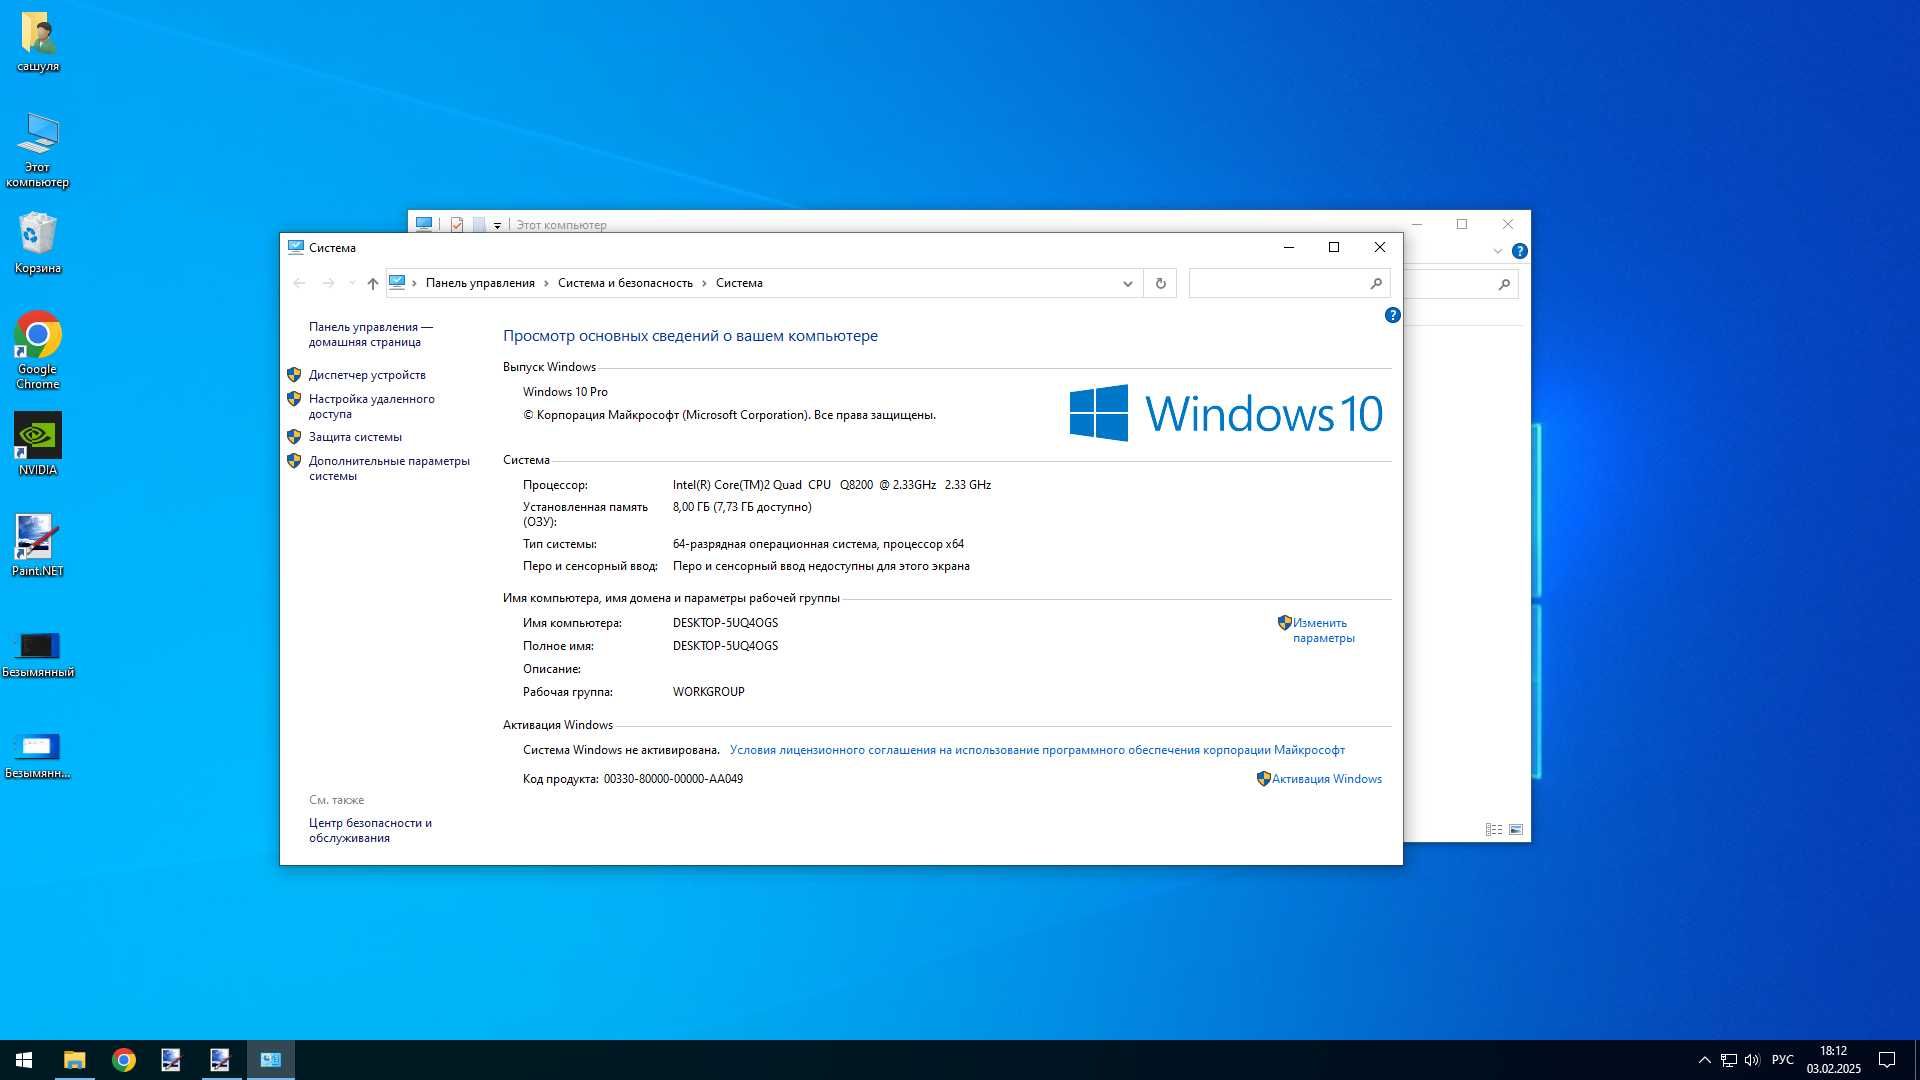Screen dimensions: 1920x1080
Task: Show hidden tray icons chevron
Action: pyautogui.click(x=1704, y=1060)
